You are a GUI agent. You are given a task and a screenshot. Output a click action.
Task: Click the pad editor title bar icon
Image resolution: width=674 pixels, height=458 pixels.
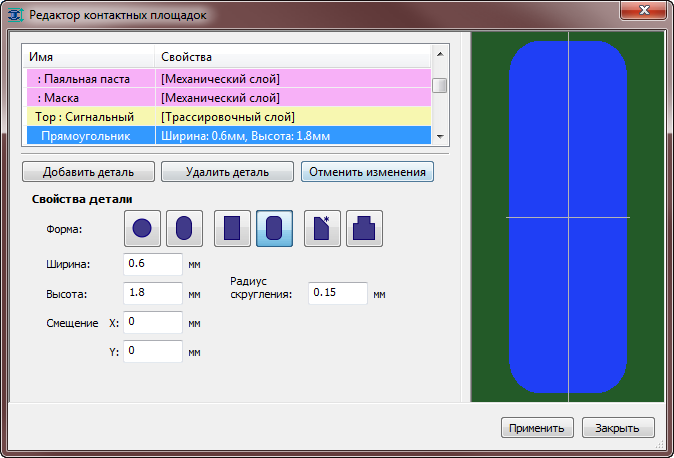15,15
